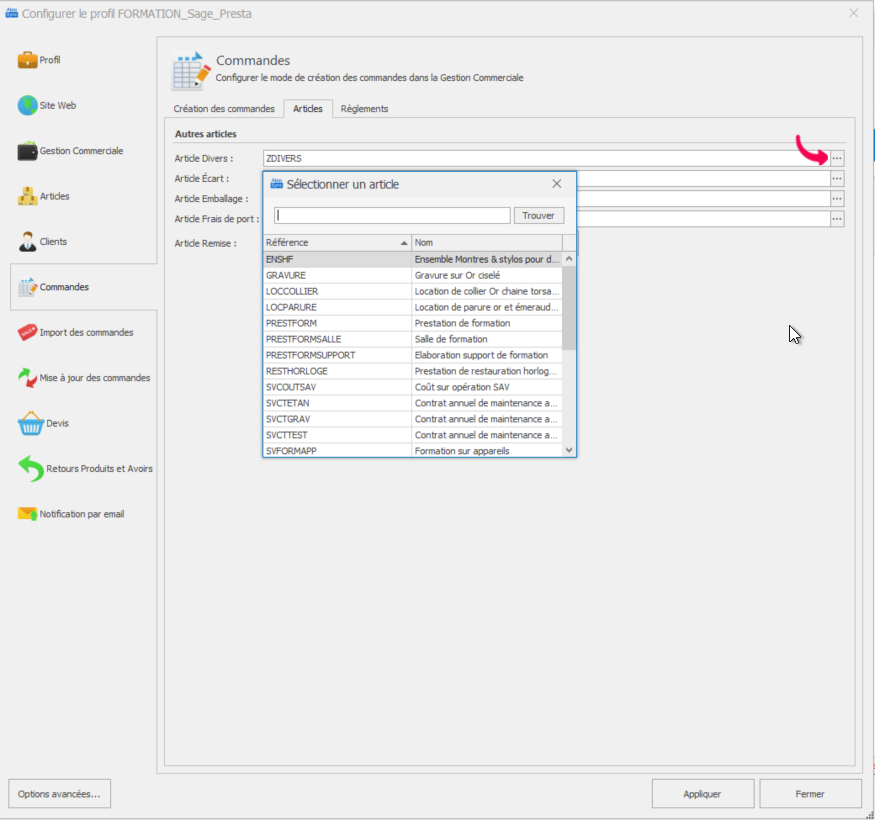Click the Articles boxes icon

click(27, 196)
